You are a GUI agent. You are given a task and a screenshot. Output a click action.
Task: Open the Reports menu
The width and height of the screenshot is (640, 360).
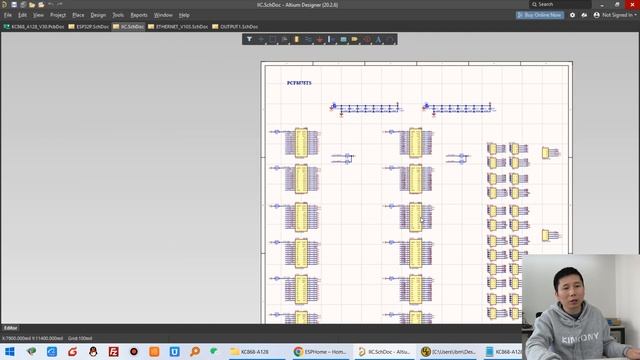139,15
